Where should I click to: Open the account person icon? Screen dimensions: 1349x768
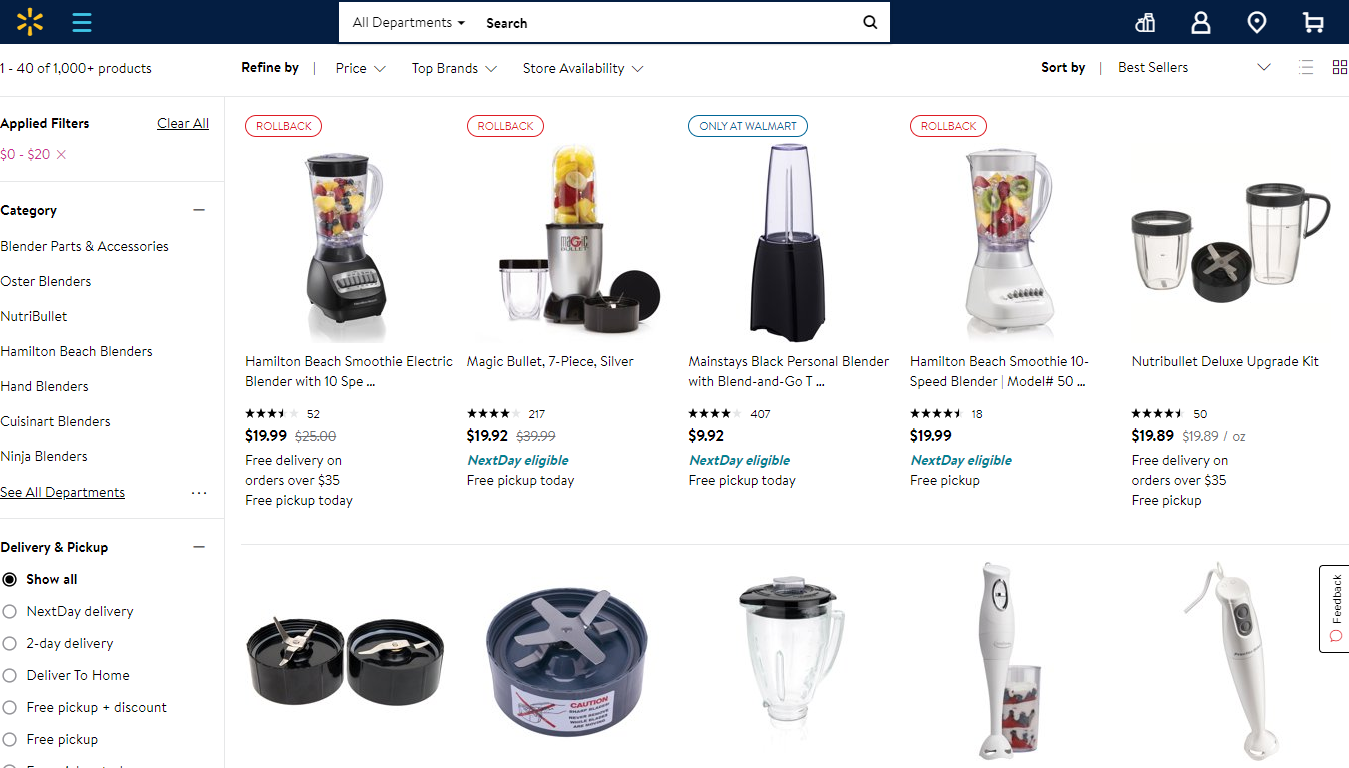point(1201,22)
